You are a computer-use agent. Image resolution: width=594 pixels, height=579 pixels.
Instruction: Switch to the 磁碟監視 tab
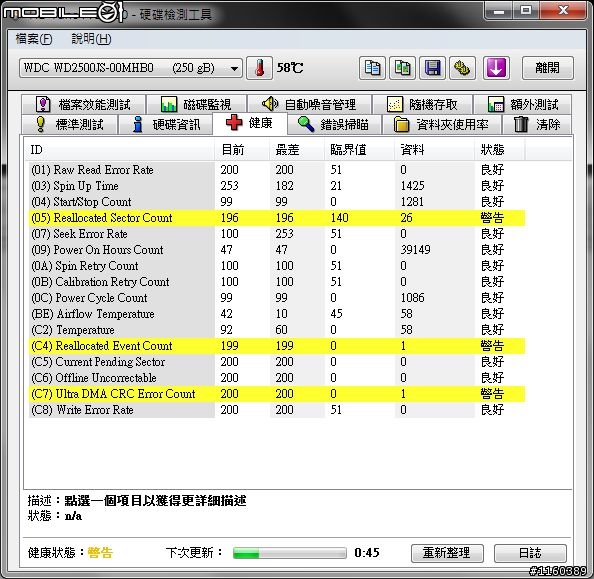click(x=196, y=104)
